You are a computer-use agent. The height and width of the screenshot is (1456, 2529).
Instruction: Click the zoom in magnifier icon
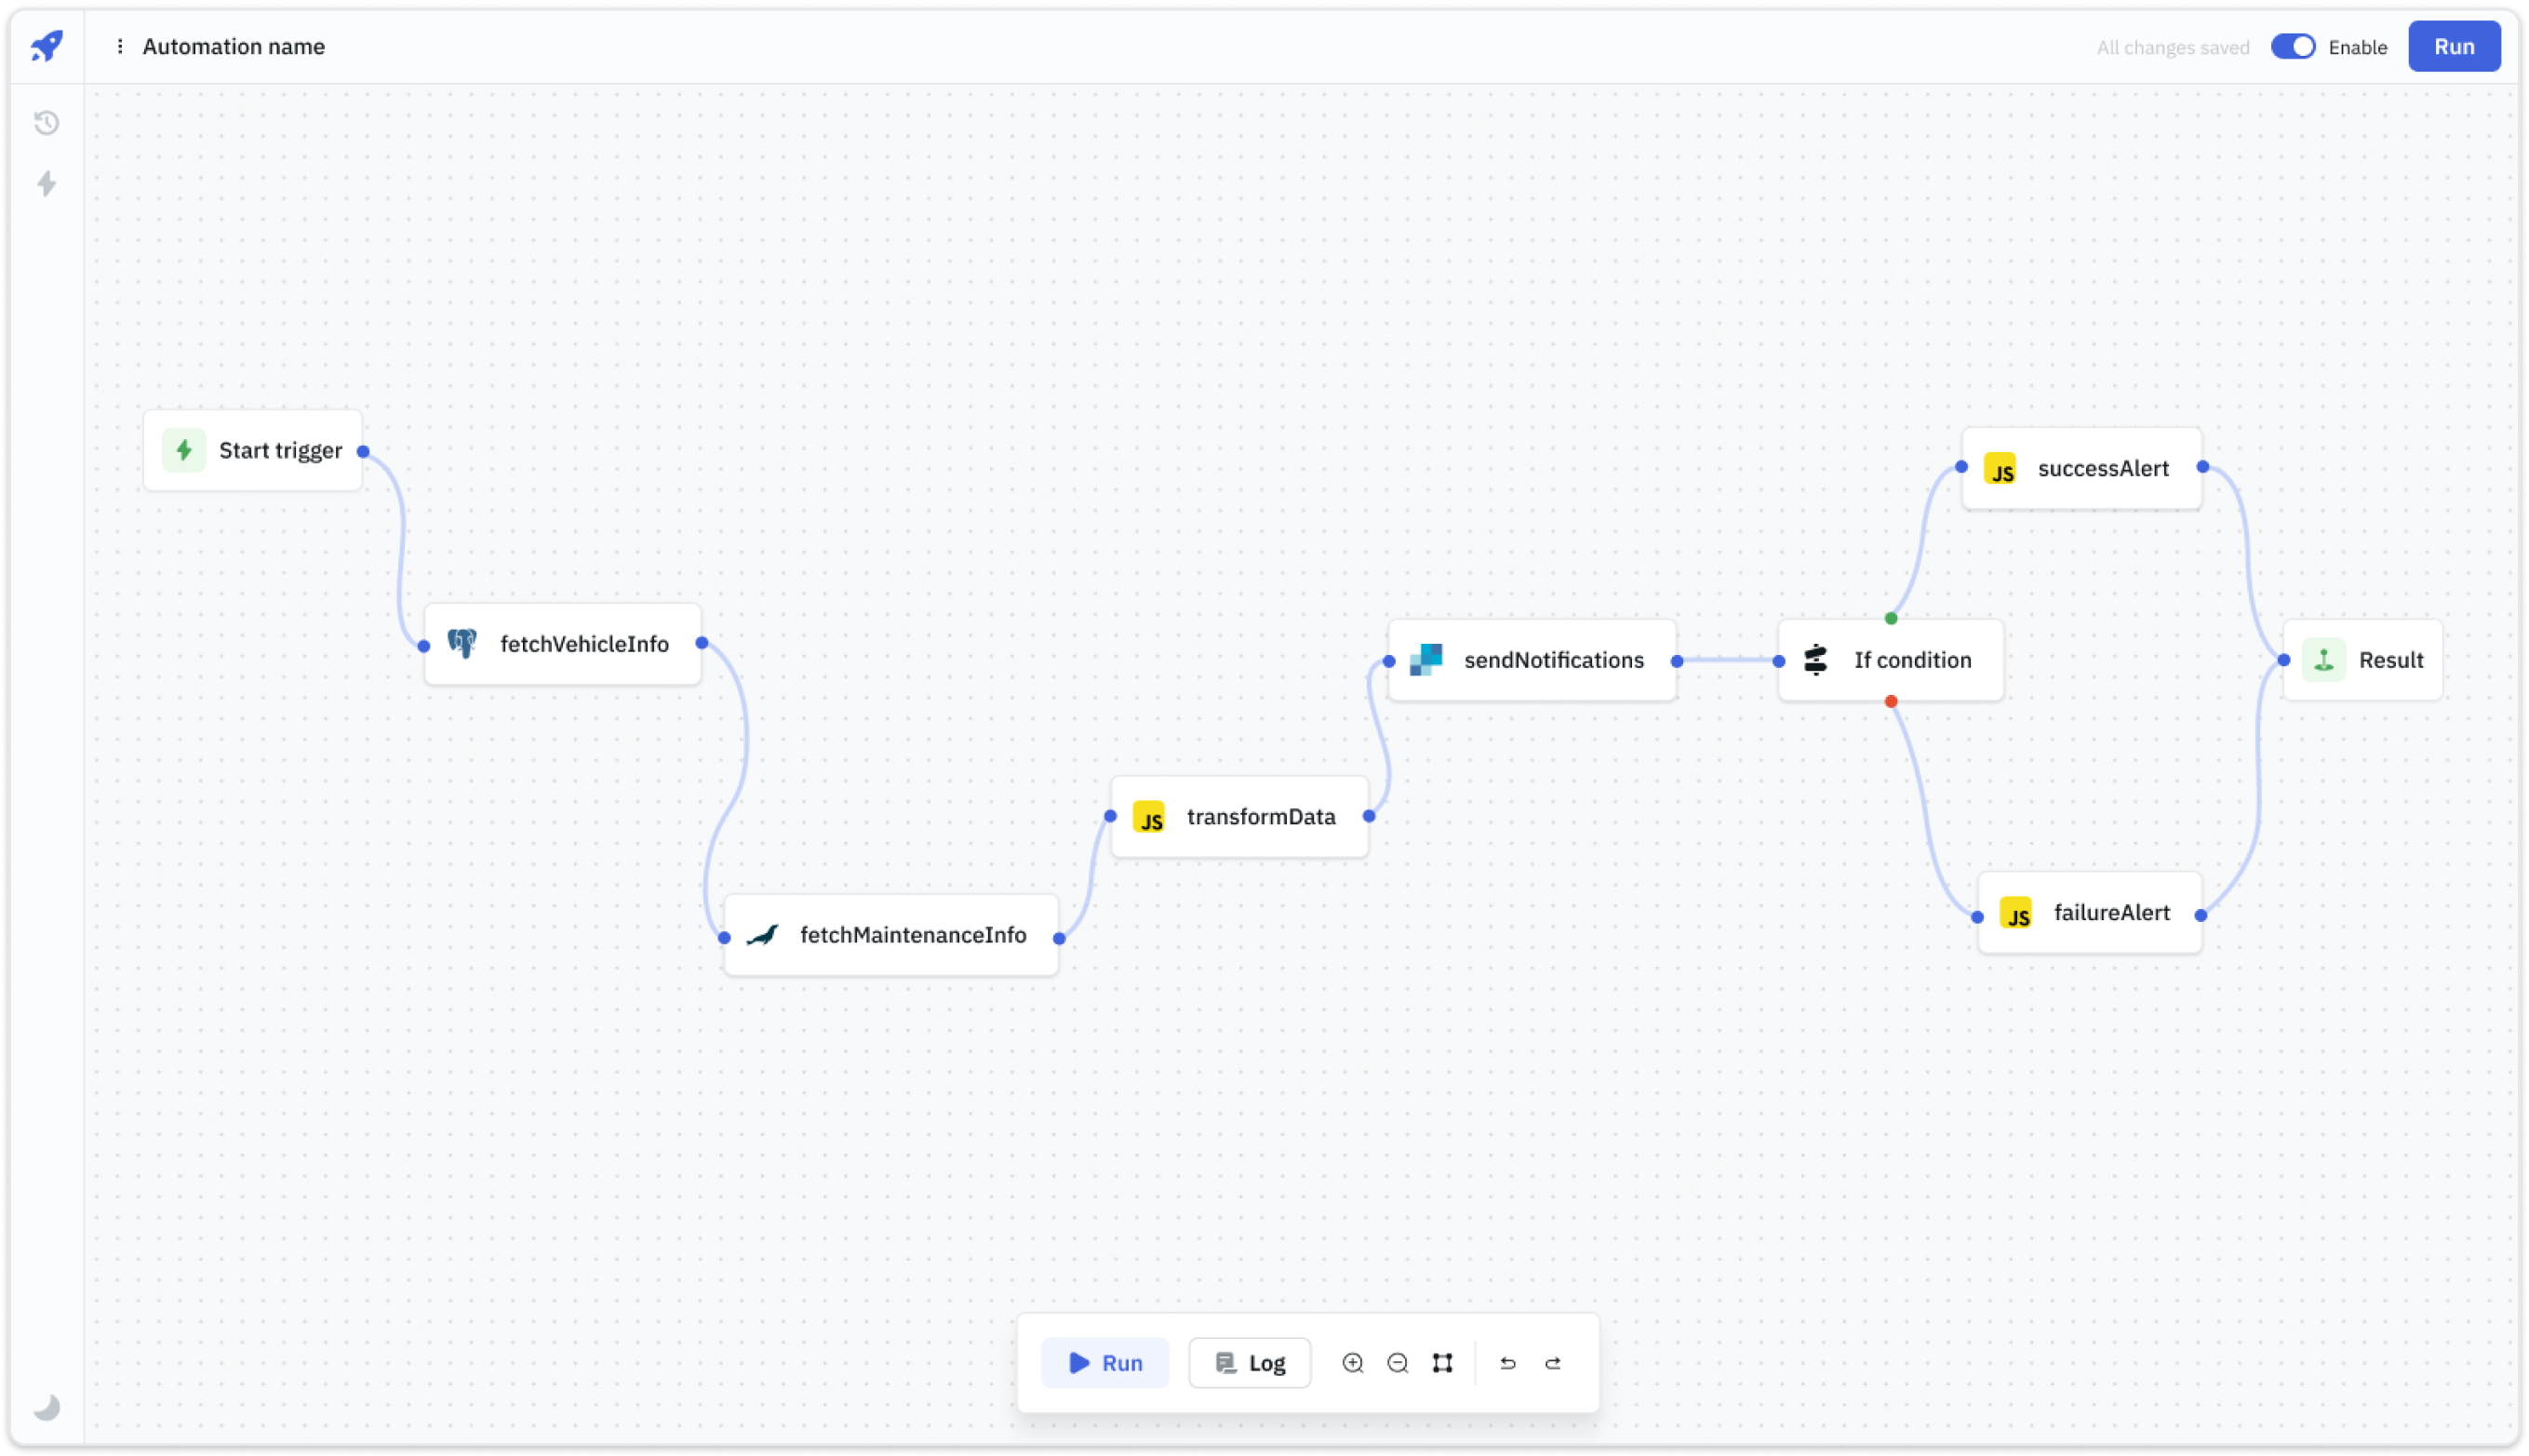(x=1352, y=1363)
